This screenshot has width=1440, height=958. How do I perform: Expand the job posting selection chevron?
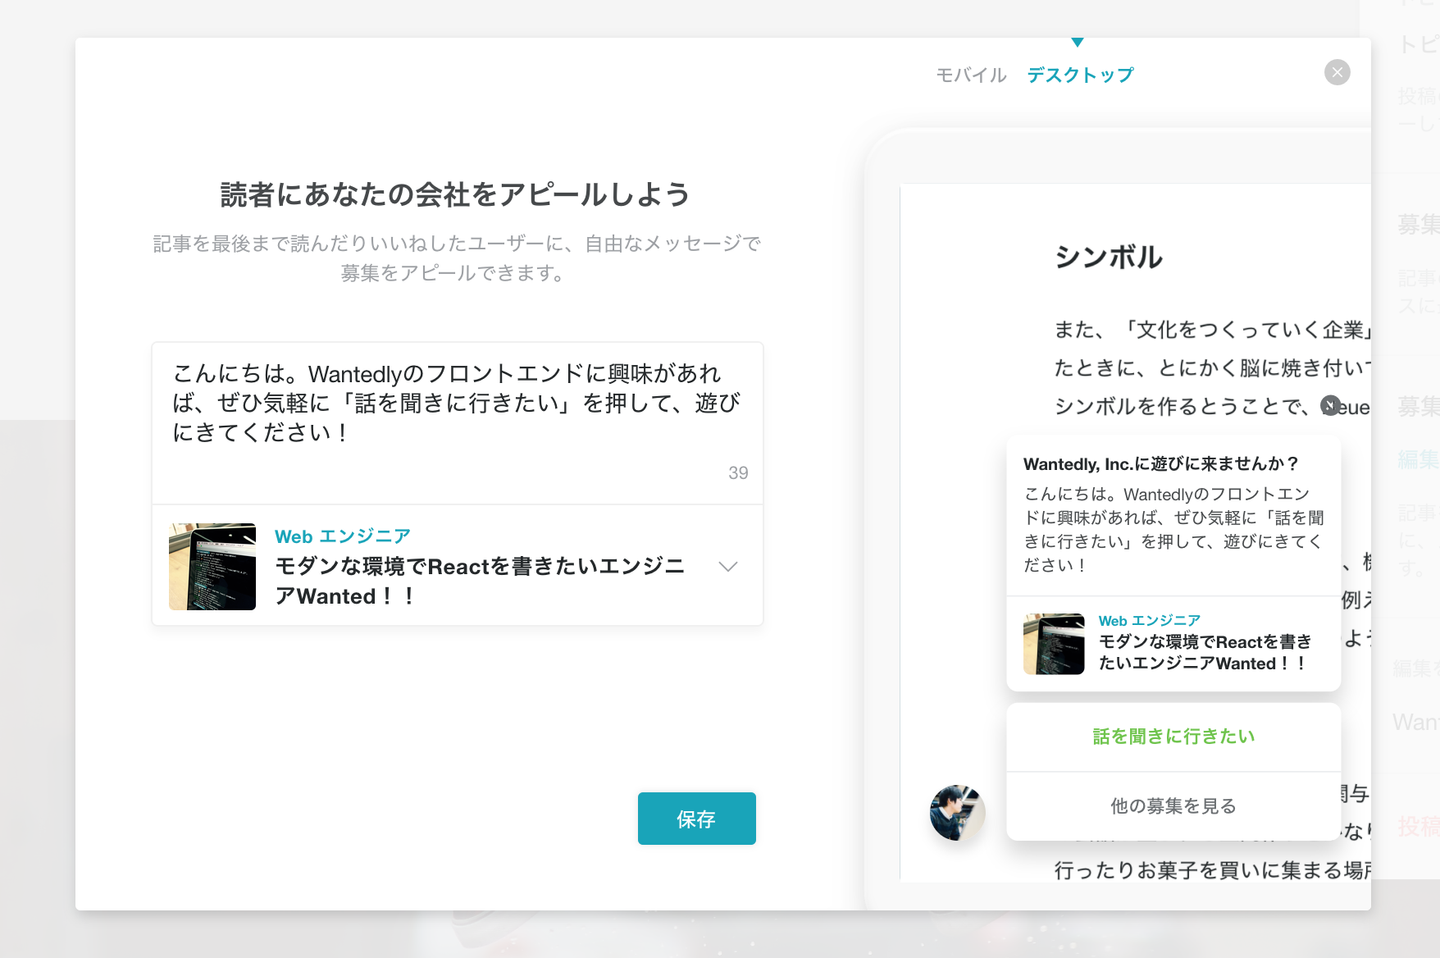(x=728, y=566)
